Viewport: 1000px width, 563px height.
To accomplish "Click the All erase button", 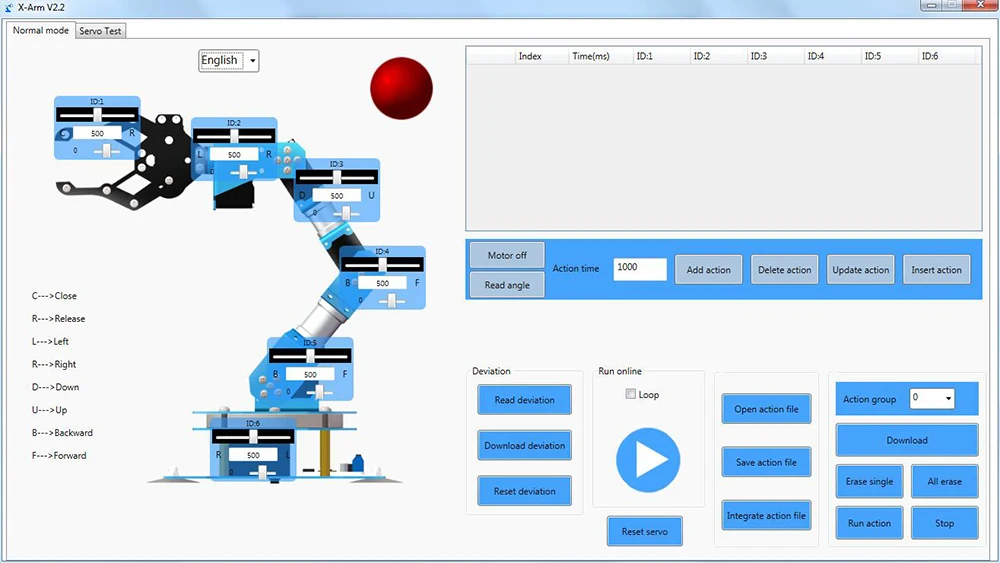I will (945, 481).
